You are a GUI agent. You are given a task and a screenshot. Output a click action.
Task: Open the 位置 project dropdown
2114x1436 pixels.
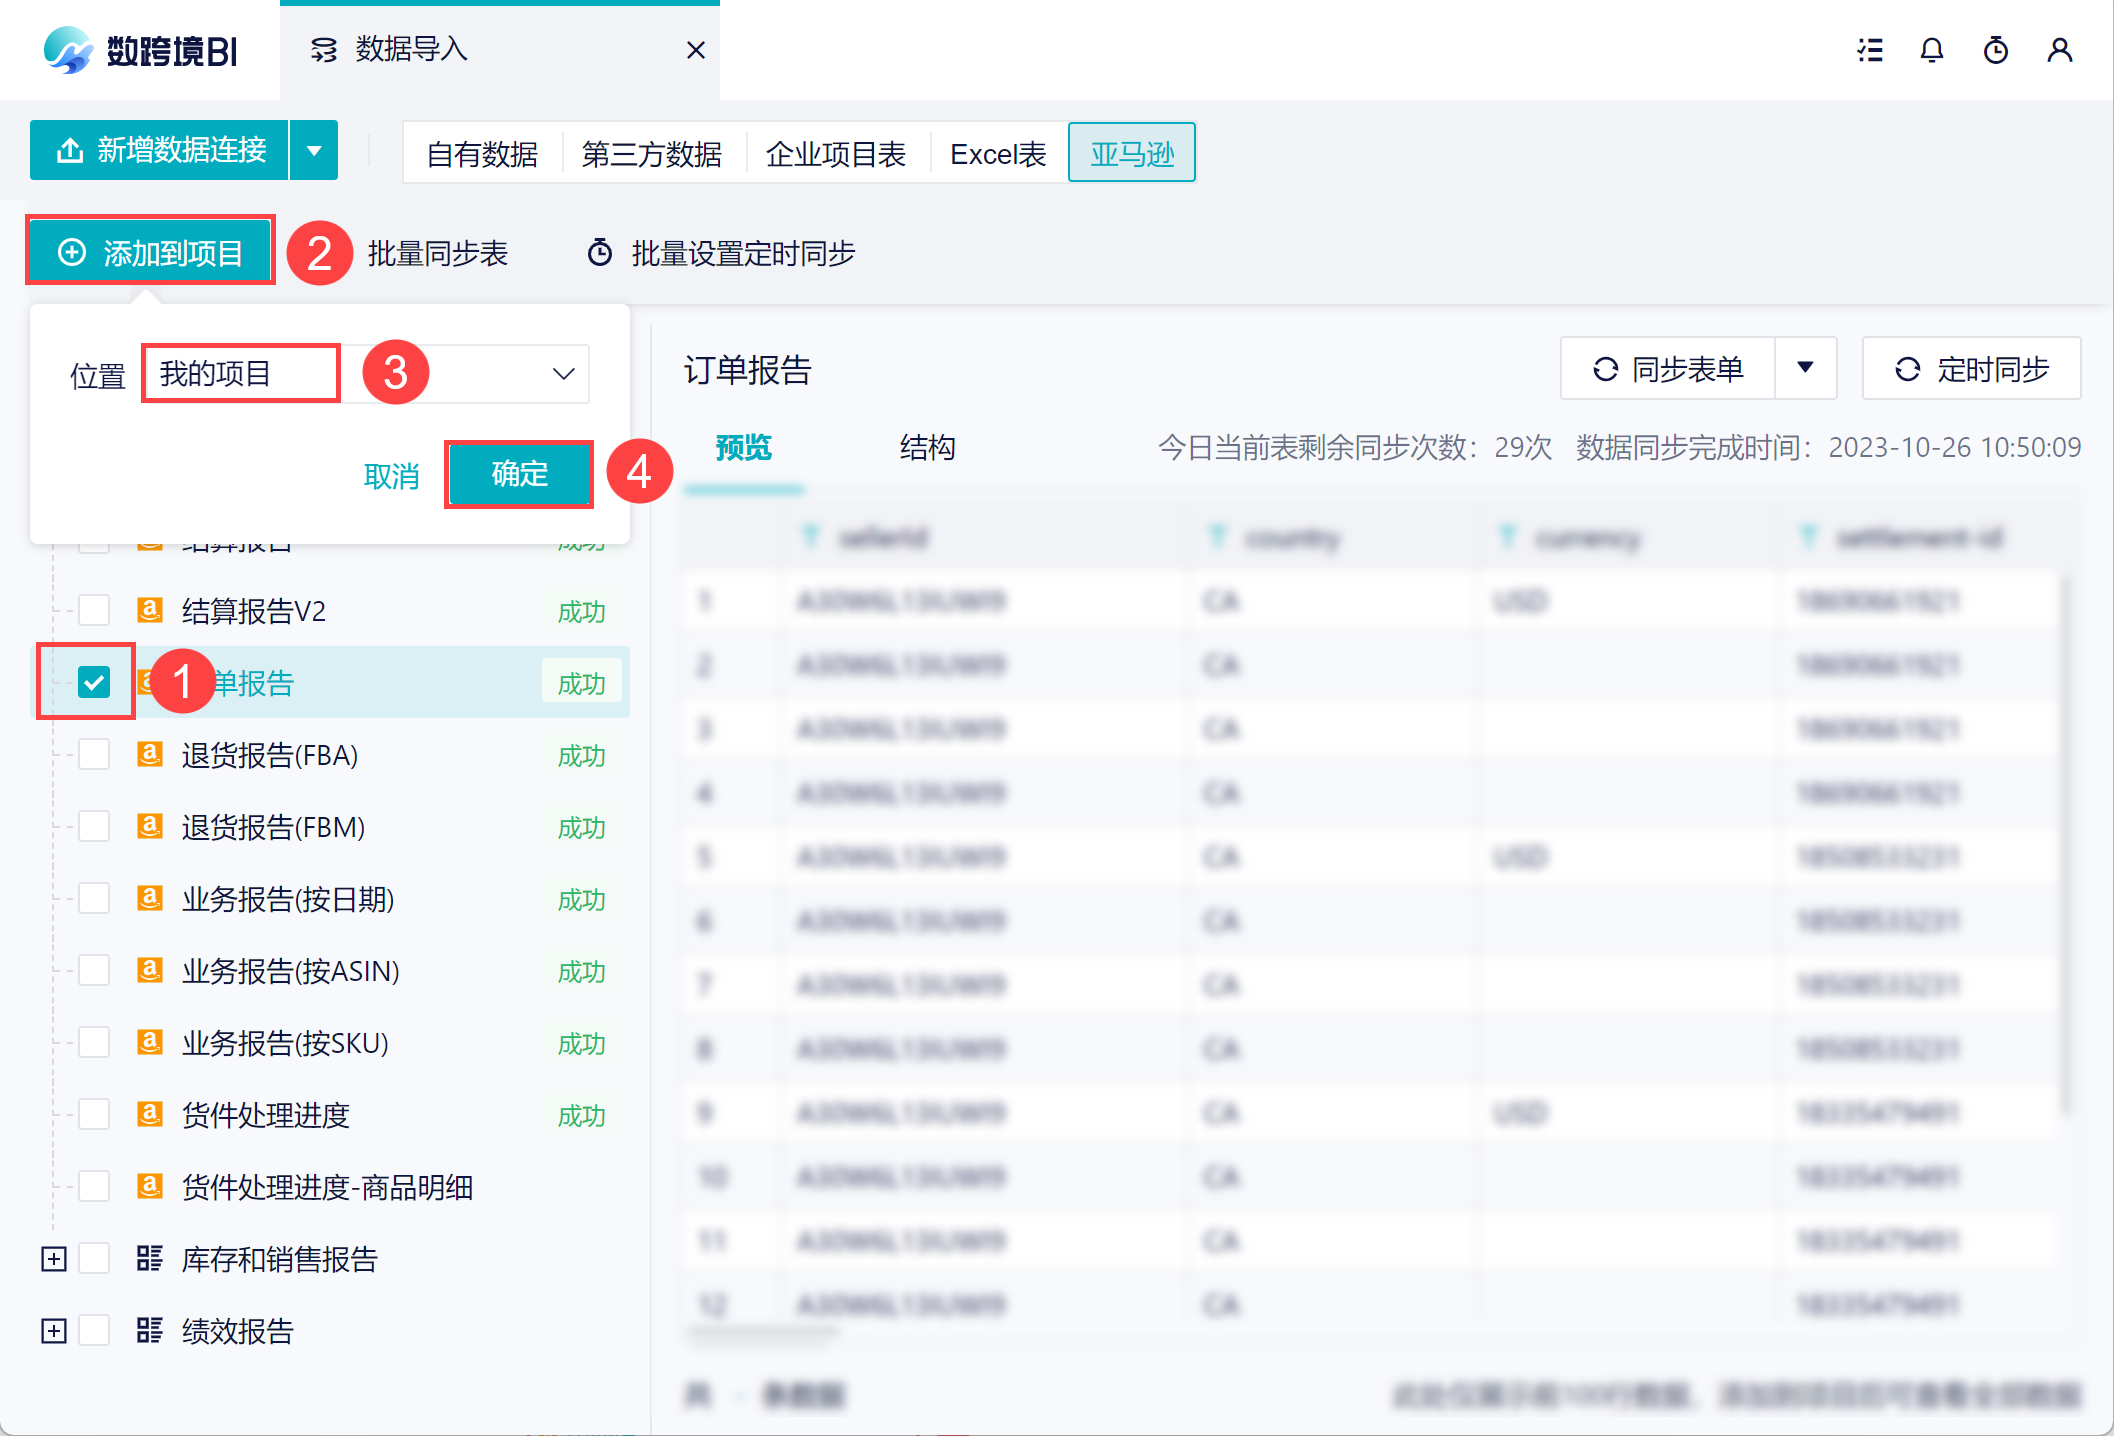point(564,374)
